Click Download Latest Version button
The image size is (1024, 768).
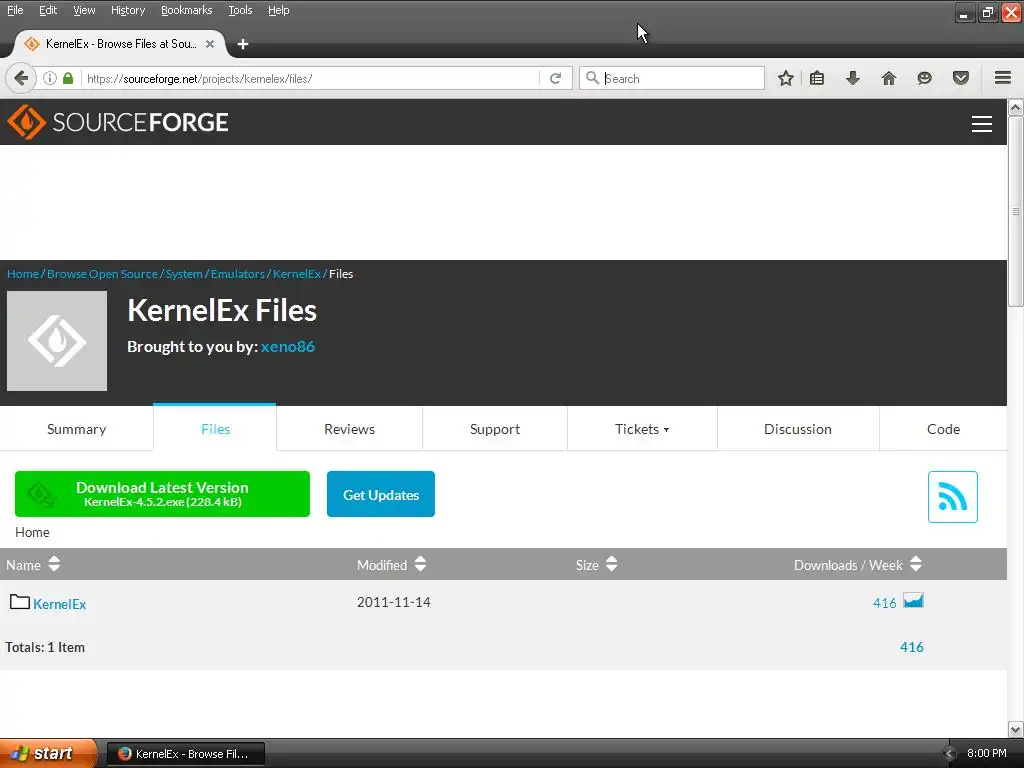click(162, 494)
